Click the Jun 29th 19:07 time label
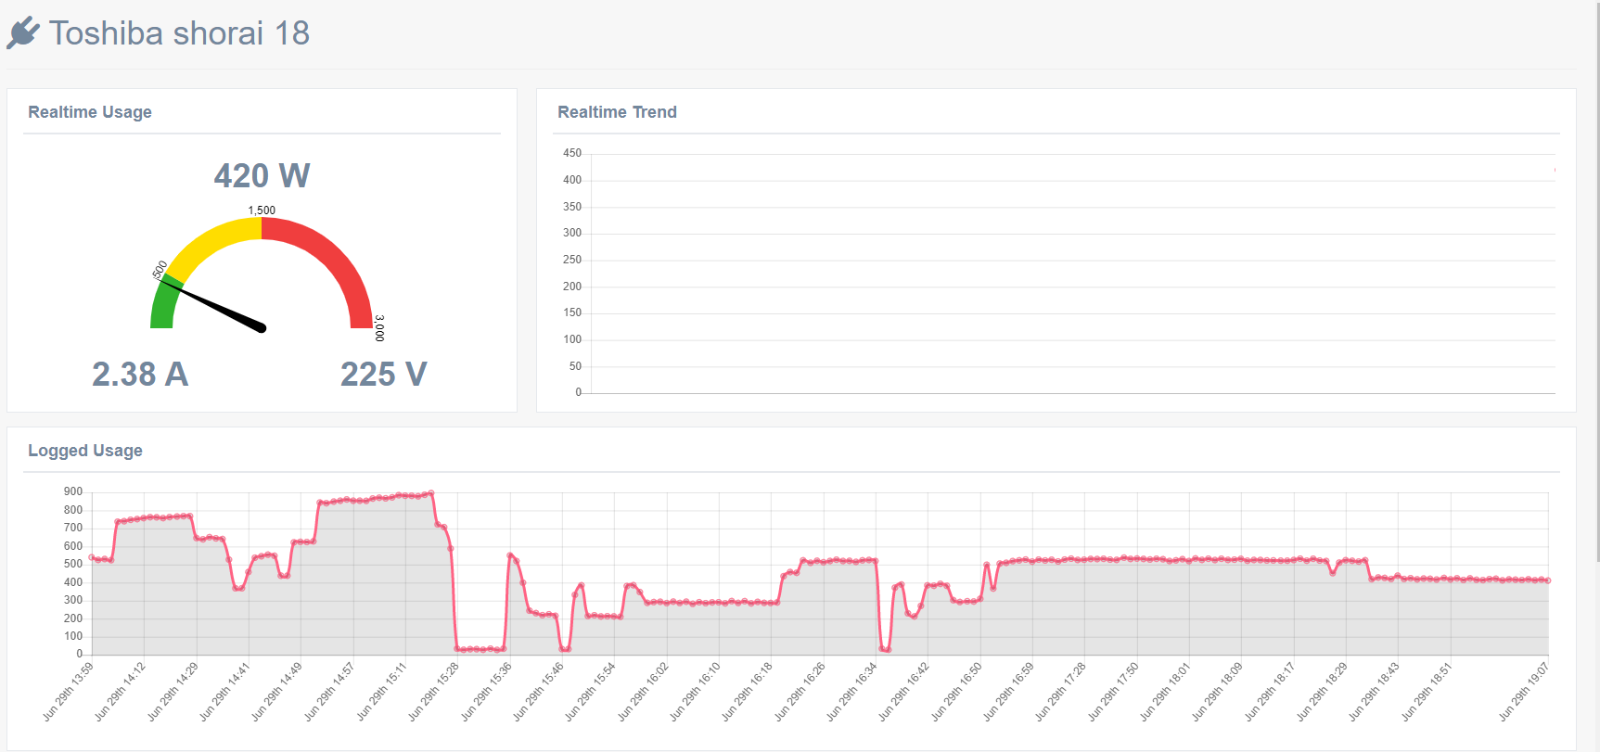Image resolution: width=1600 pixels, height=752 pixels. pos(1523,691)
